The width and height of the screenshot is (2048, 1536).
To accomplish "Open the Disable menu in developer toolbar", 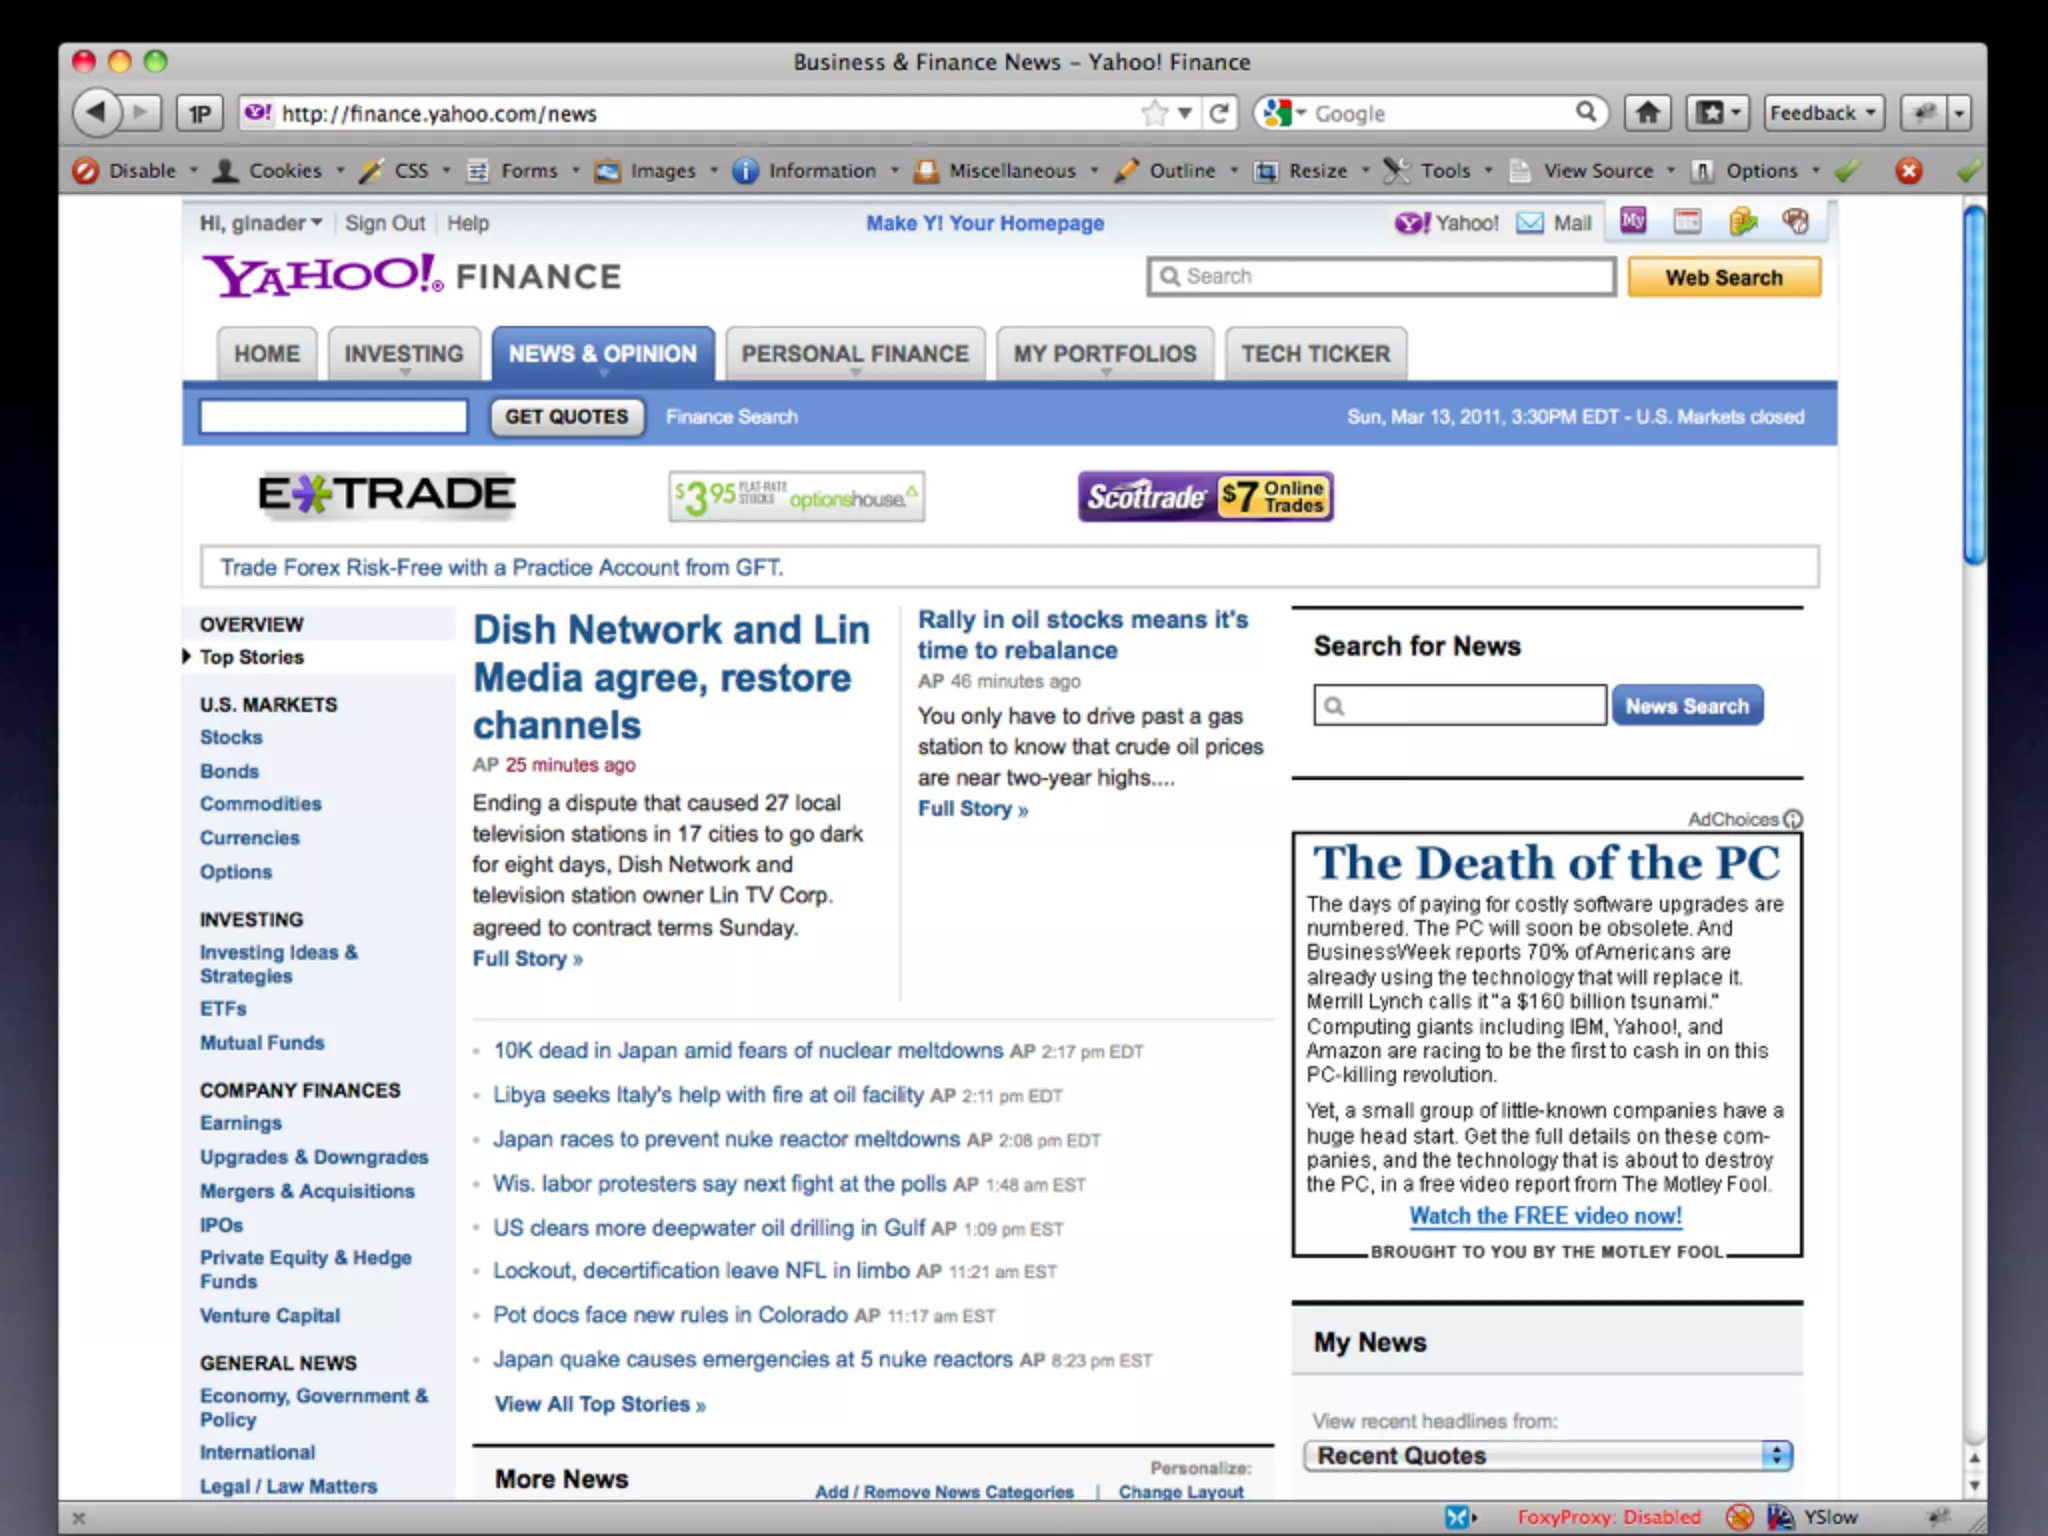I will click(142, 171).
